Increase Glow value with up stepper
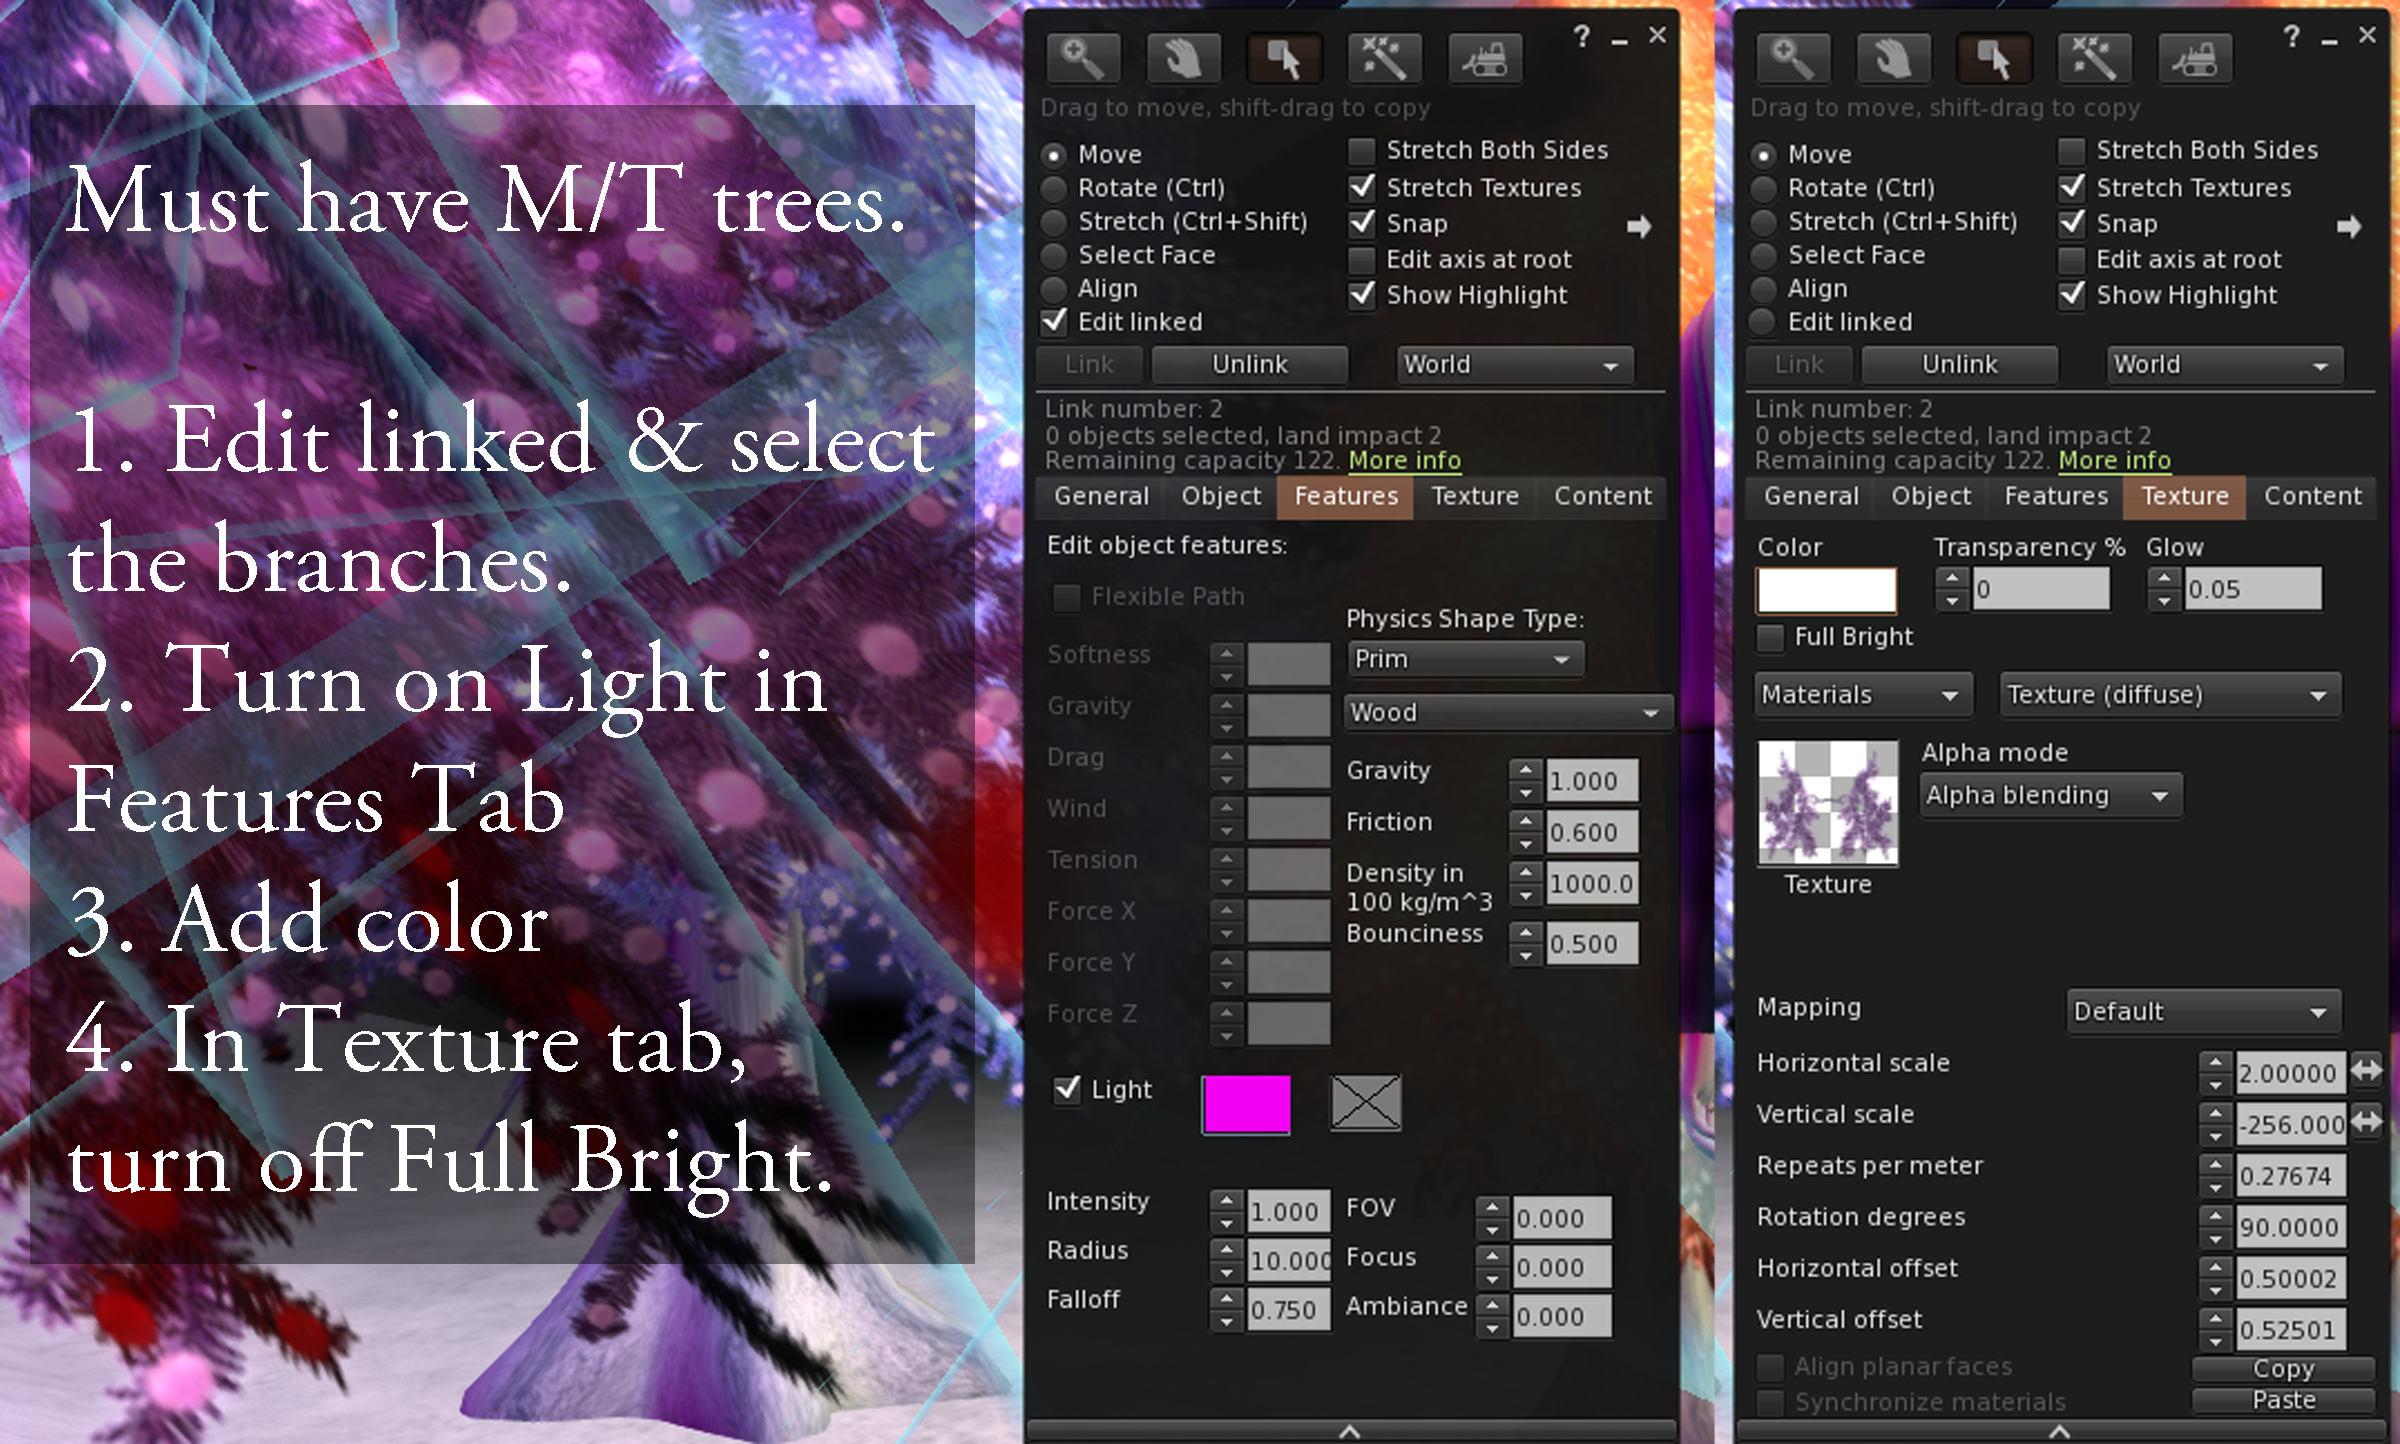2400x1444 pixels. 2164,578
